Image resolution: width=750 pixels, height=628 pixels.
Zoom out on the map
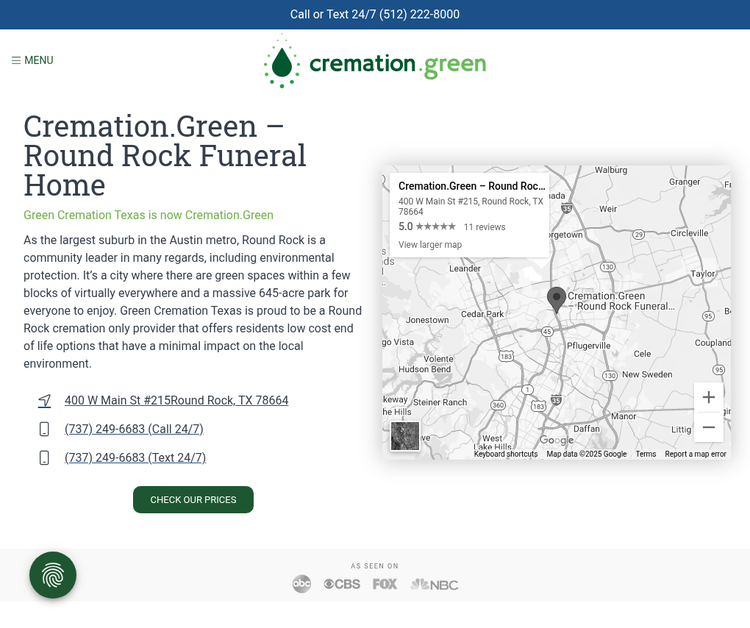(708, 427)
